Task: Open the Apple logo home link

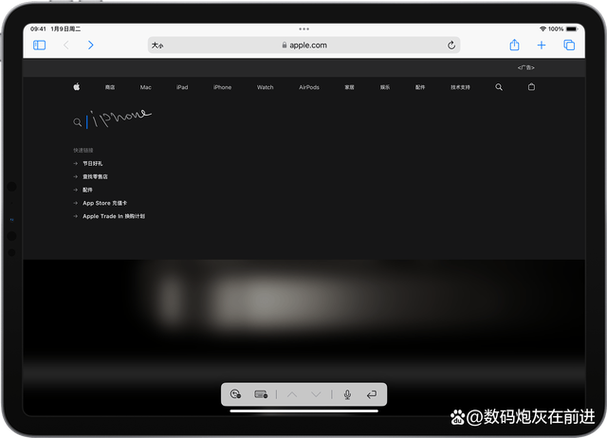Action: [77, 87]
